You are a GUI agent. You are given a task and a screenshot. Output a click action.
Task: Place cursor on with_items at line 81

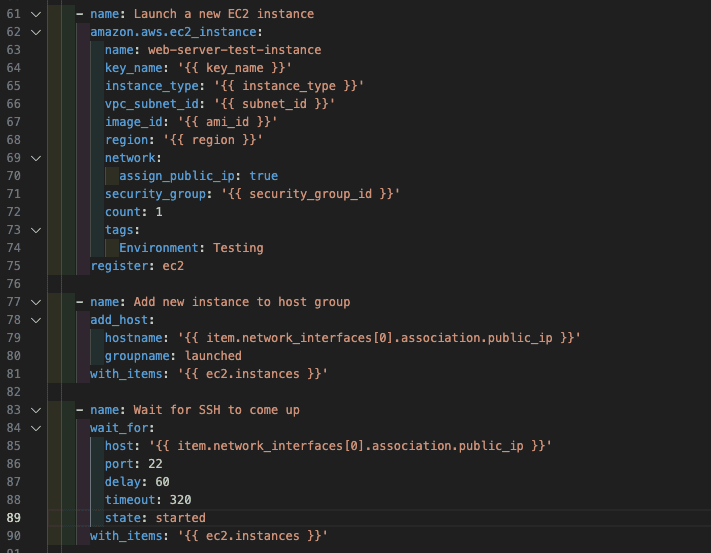(127, 374)
